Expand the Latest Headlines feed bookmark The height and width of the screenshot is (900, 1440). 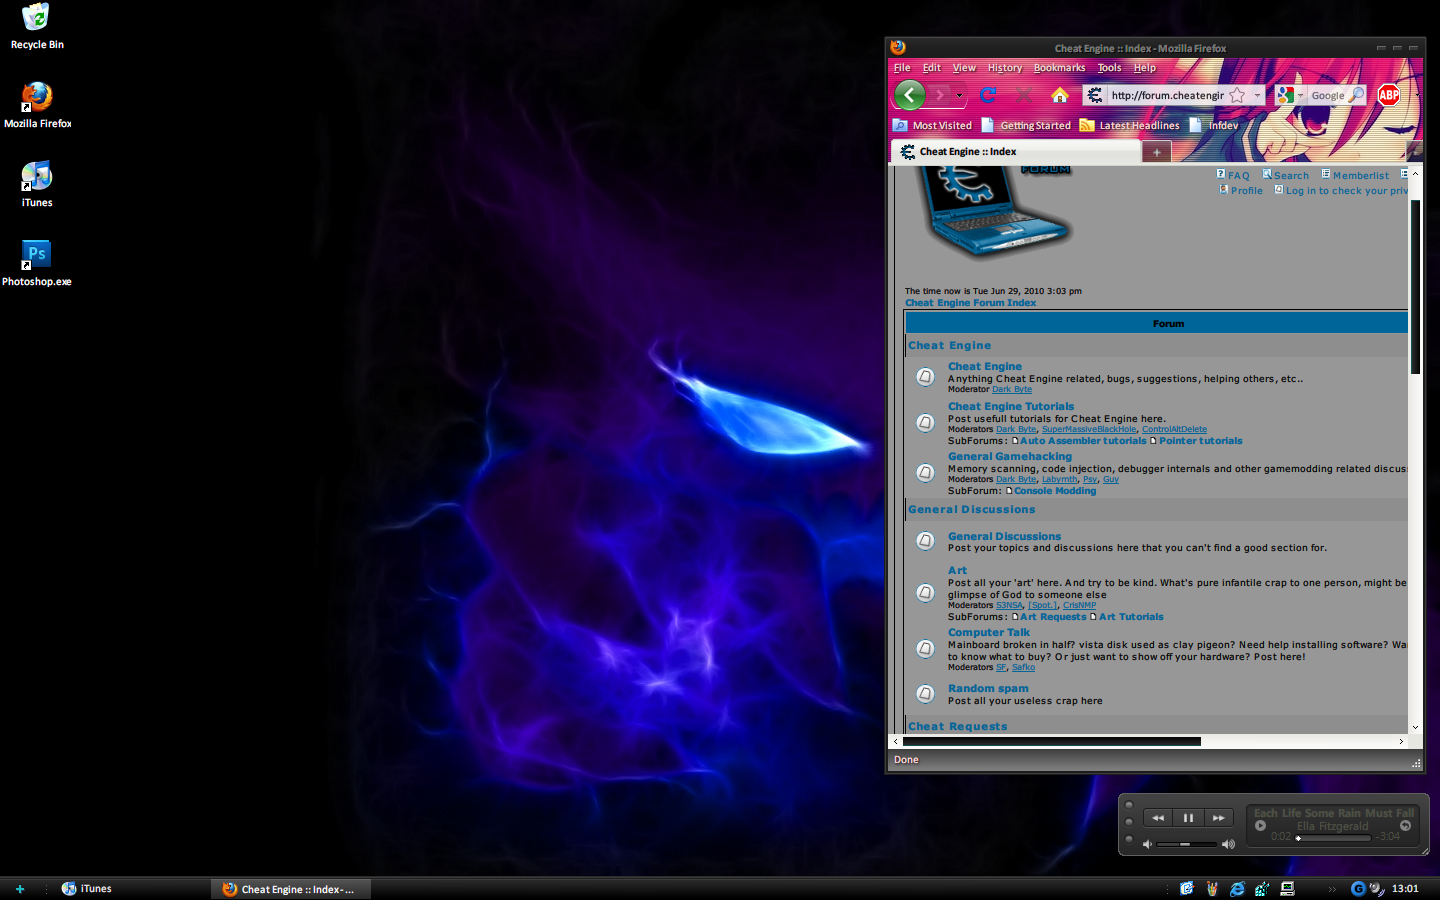1129,125
